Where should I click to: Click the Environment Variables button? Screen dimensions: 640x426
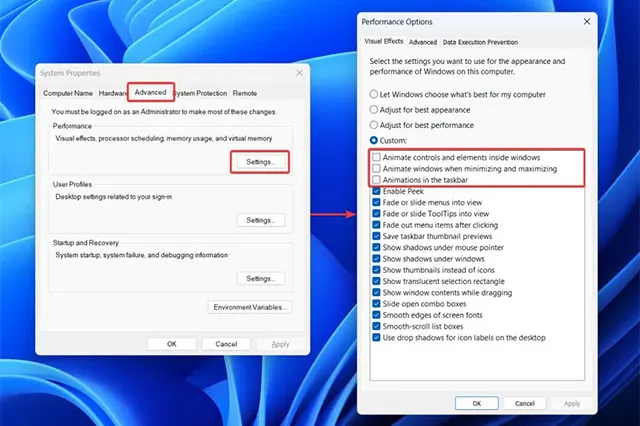click(x=250, y=307)
